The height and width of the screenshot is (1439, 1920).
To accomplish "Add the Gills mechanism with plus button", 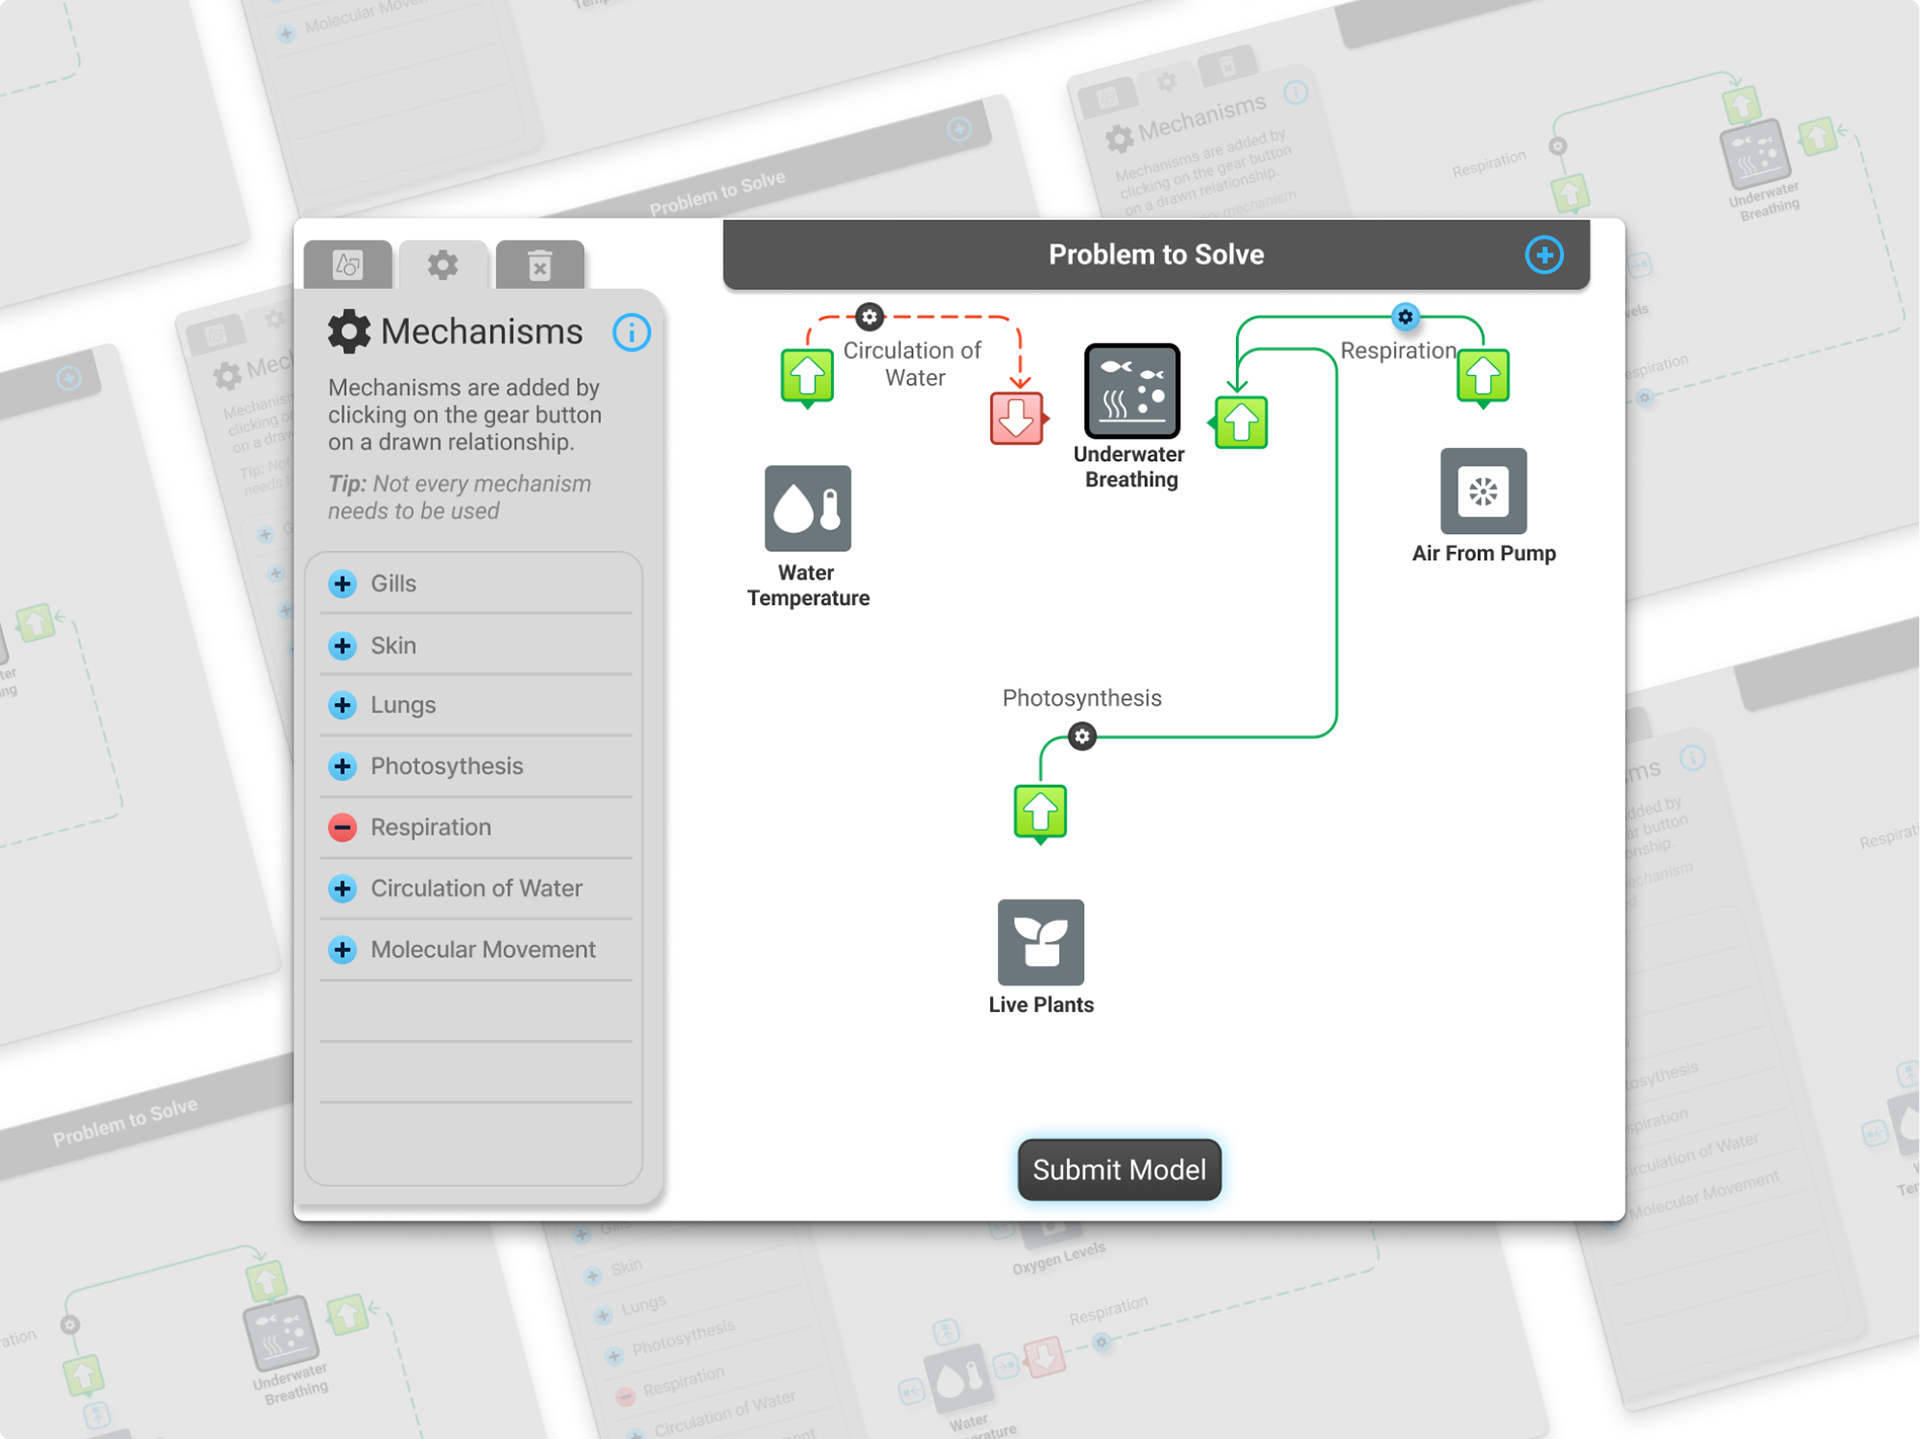I will [x=342, y=584].
